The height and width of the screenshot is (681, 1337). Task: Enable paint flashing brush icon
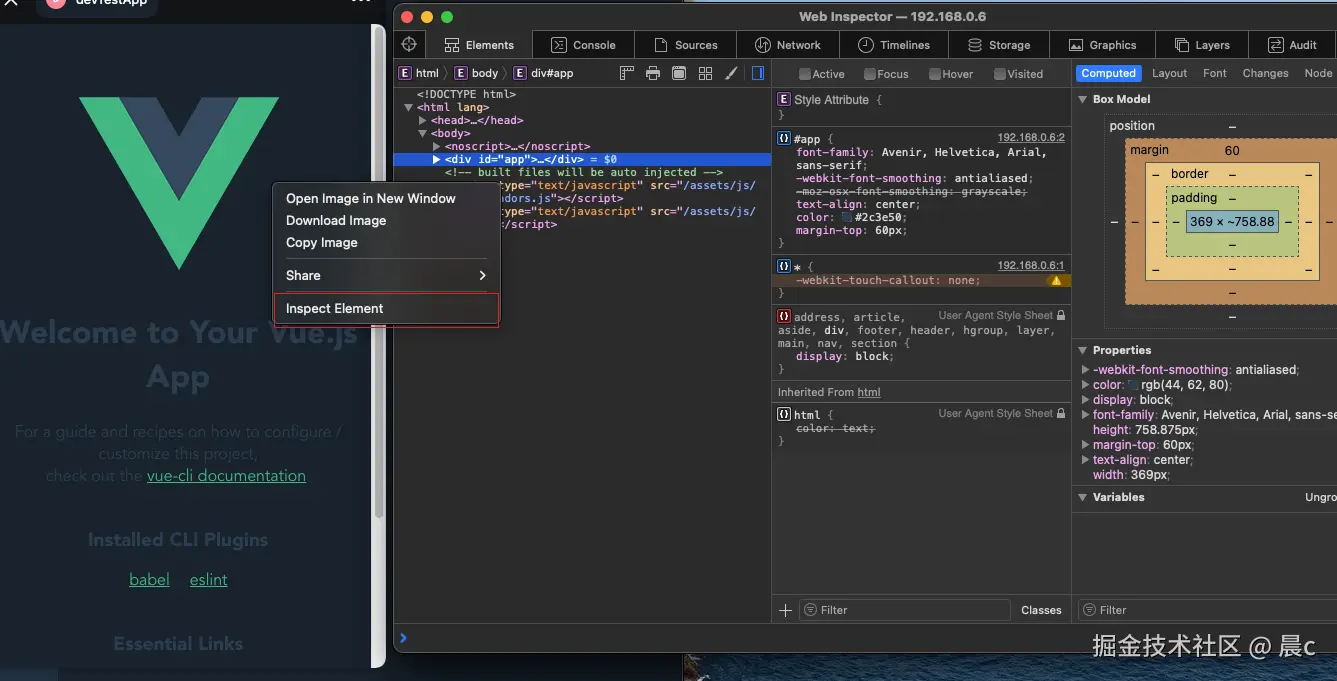(x=731, y=73)
